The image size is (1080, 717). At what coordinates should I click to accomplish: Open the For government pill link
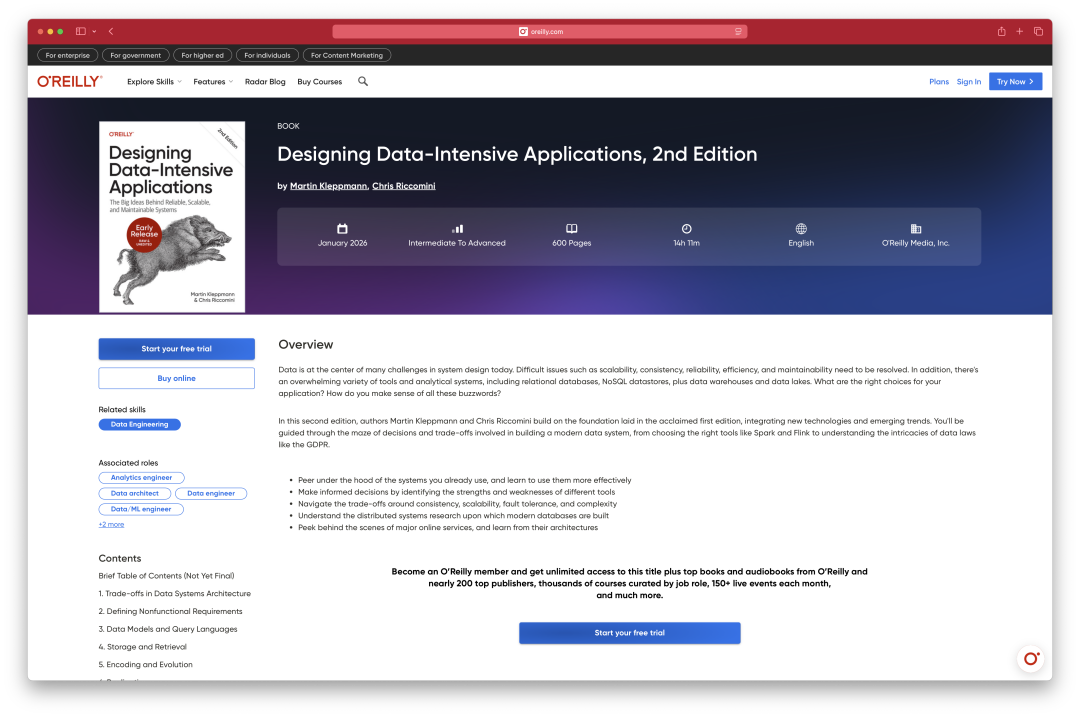[136, 55]
